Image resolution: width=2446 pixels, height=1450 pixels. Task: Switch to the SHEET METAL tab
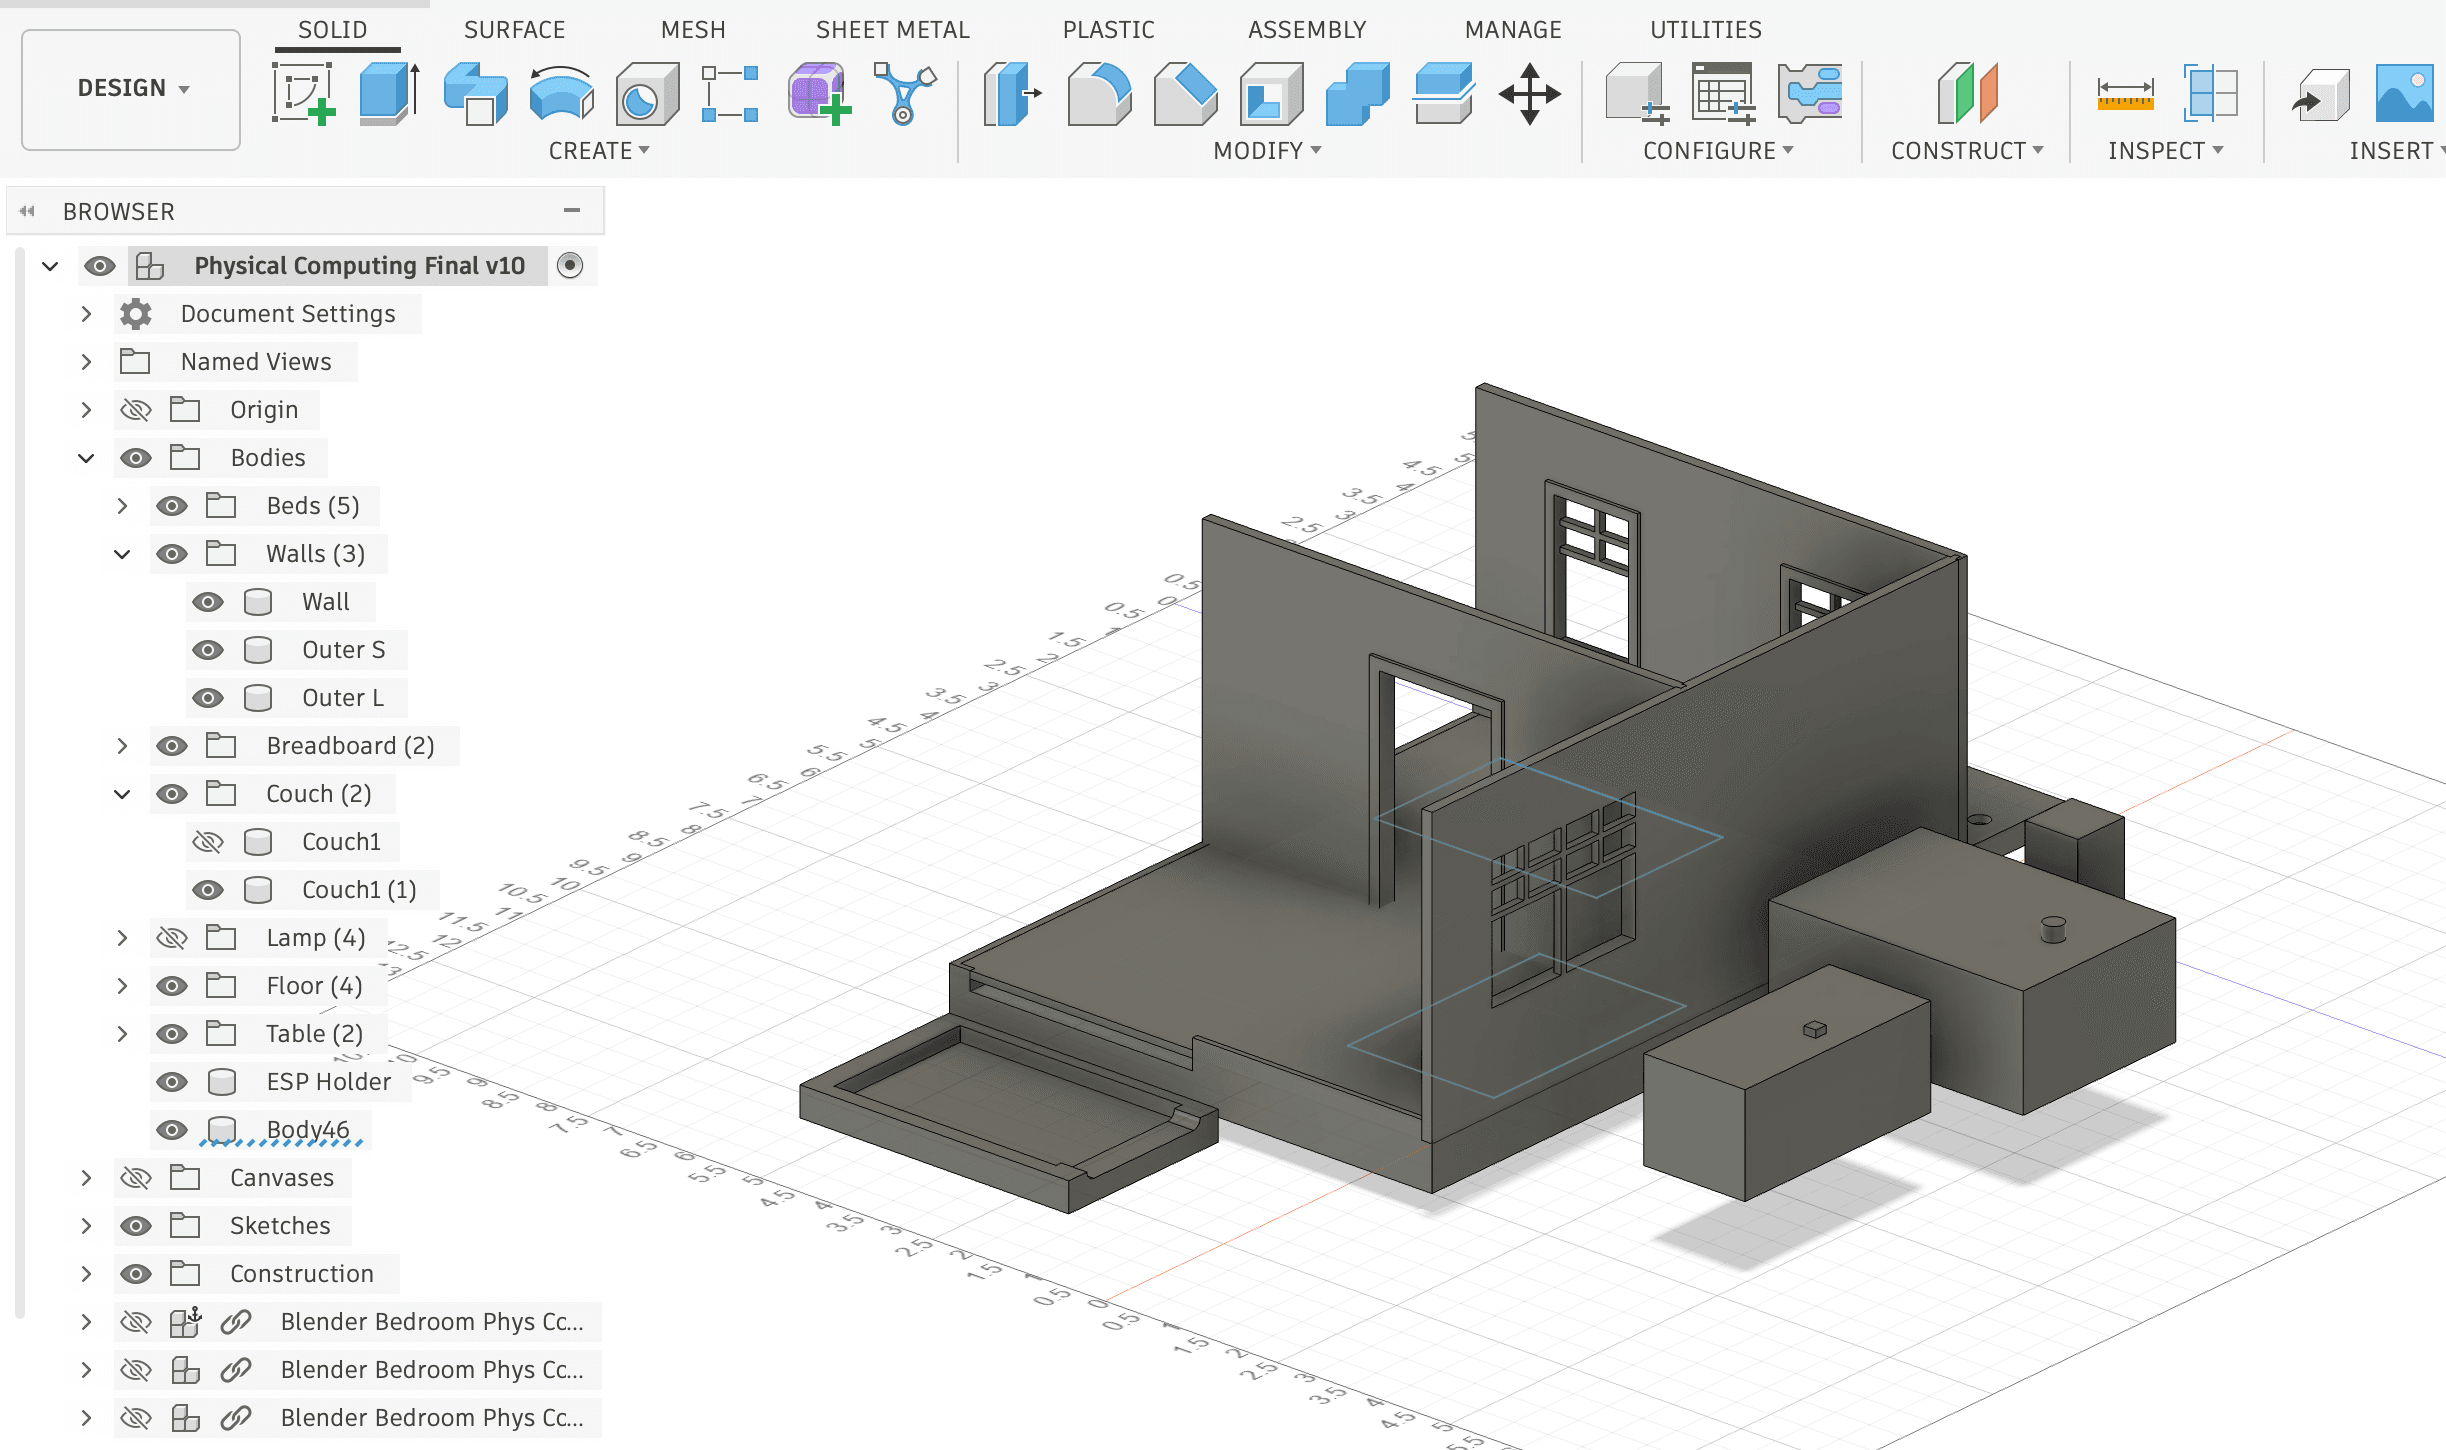(892, 30)
